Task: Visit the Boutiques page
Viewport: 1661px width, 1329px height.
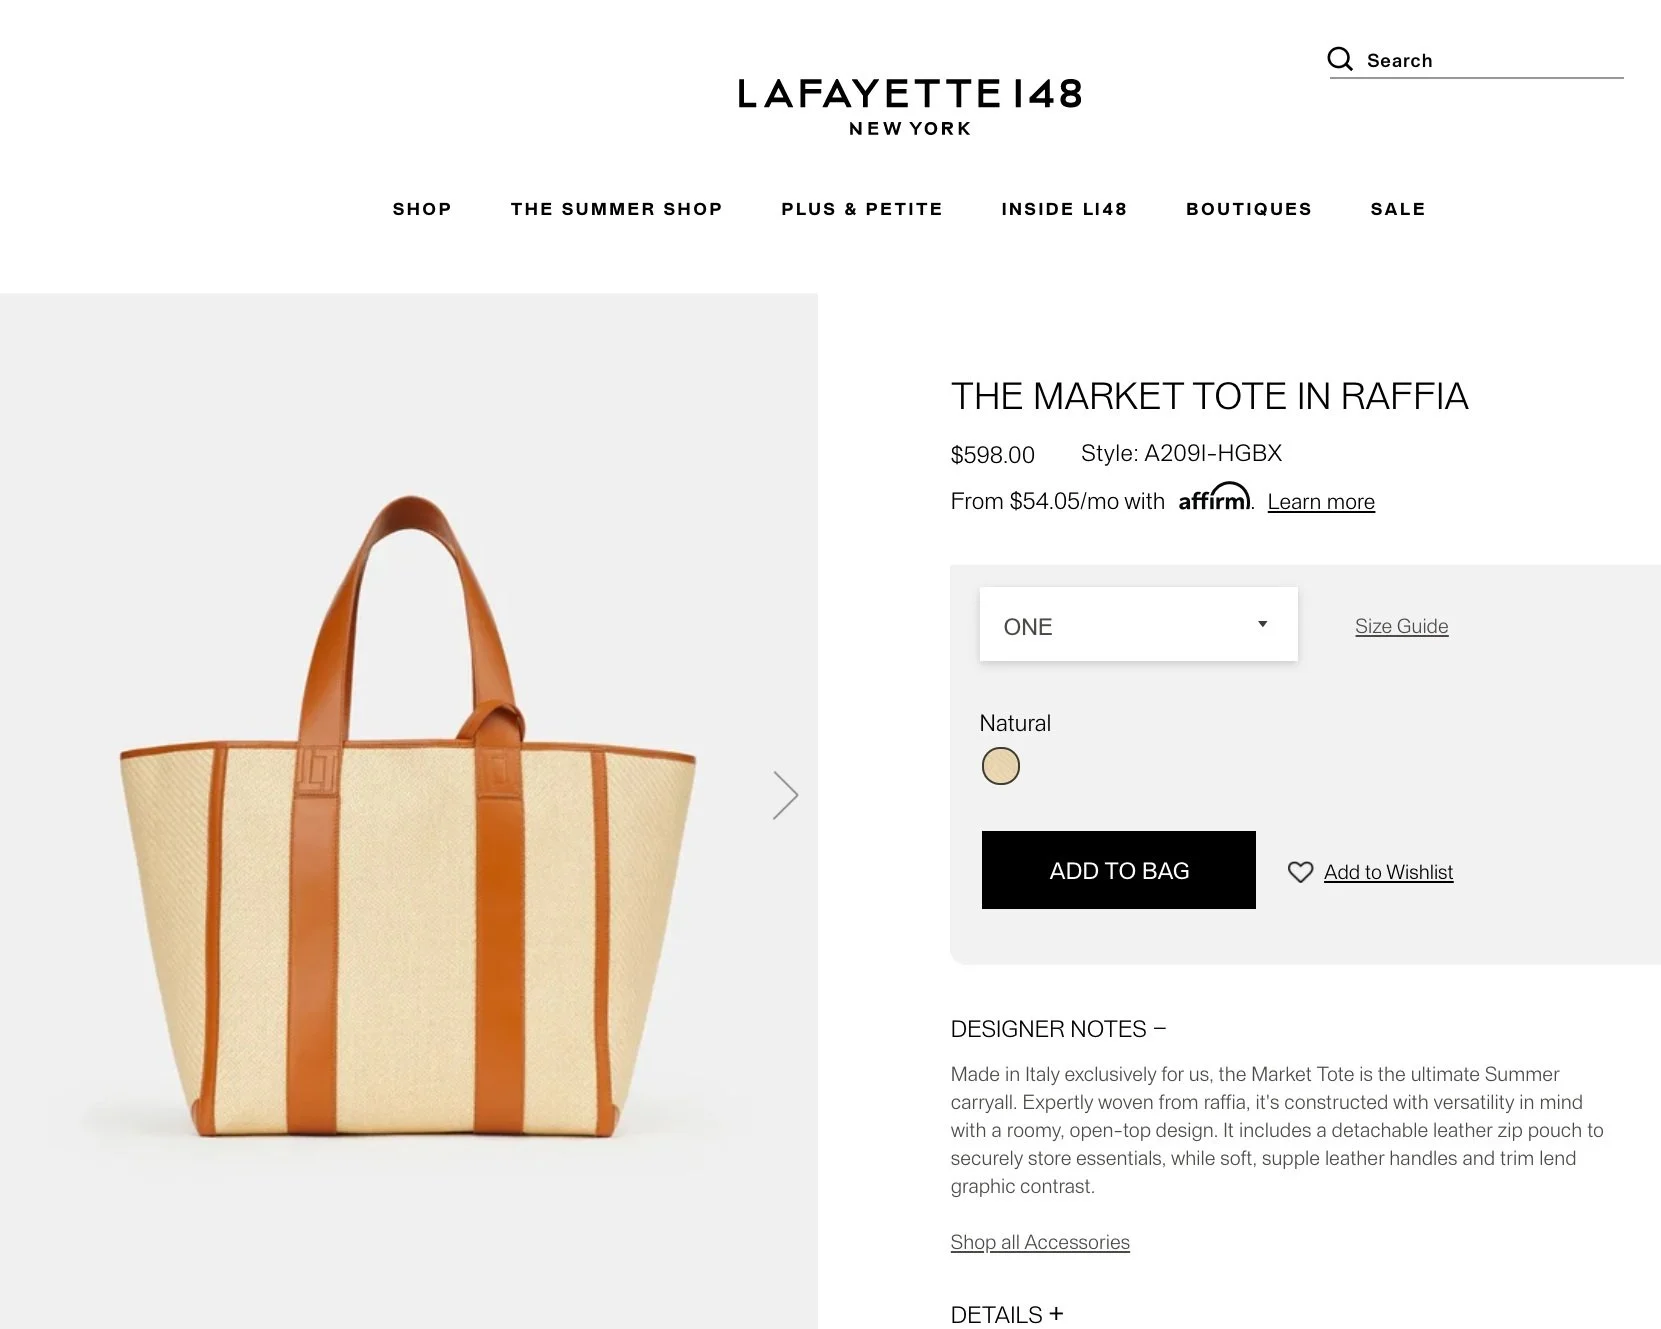Action: coord(1248,209)
